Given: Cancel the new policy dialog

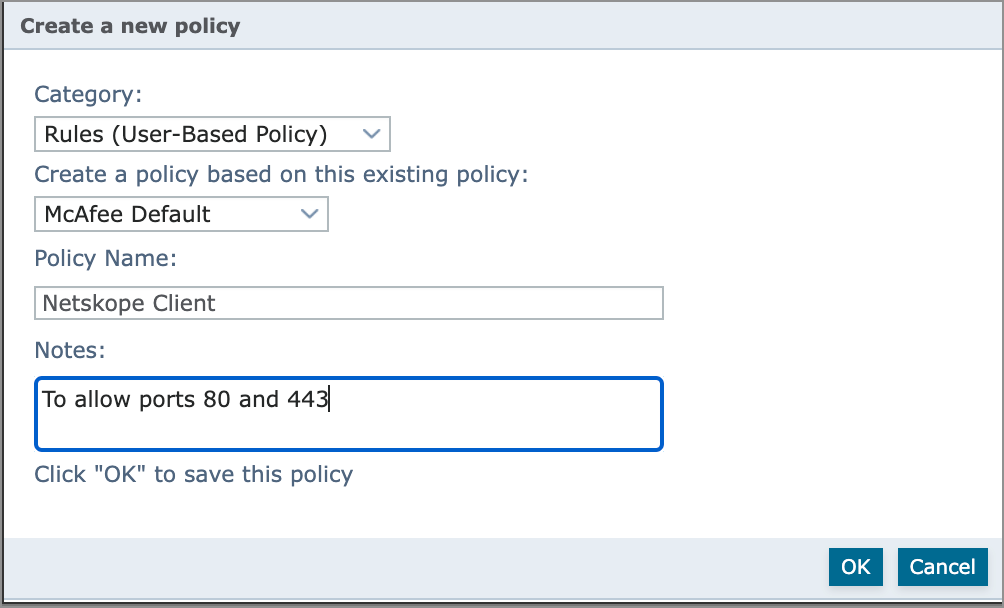Looking at the screenshot, I should pos(942,567).
